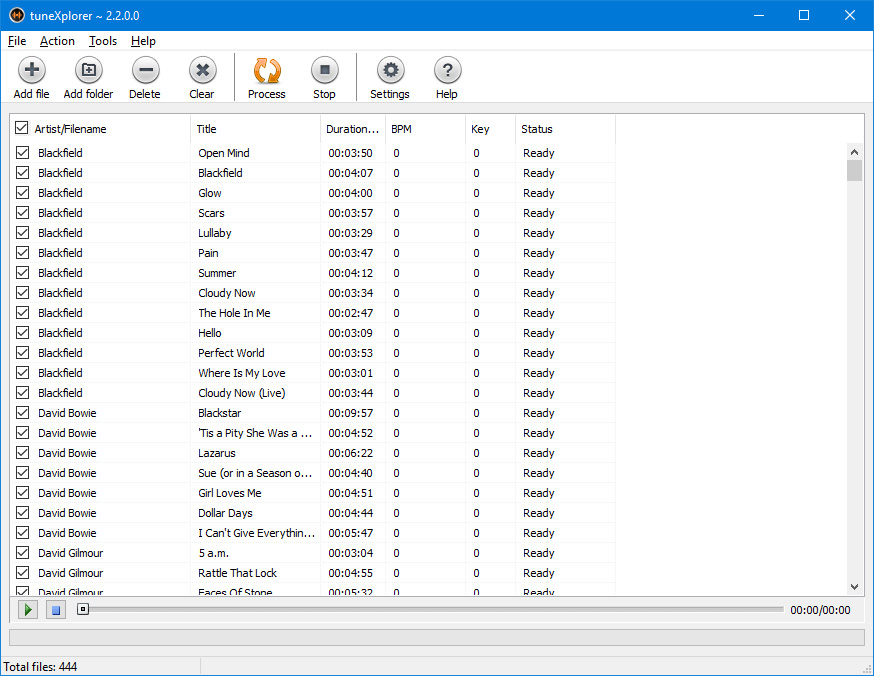Open Help with the question mark icon
Viewport: 874px width, 676px height.
[447, 70]
